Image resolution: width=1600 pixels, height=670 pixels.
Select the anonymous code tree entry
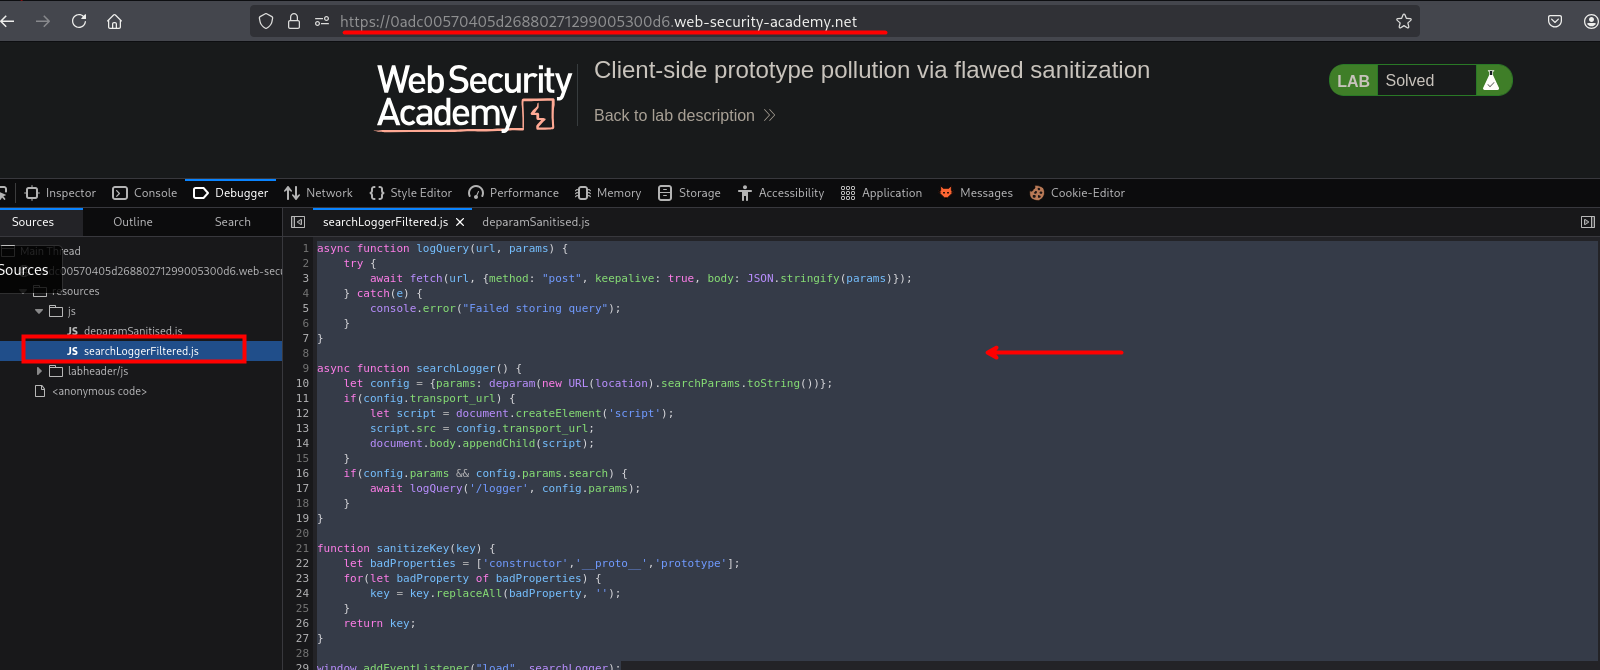tap(99, 391)
